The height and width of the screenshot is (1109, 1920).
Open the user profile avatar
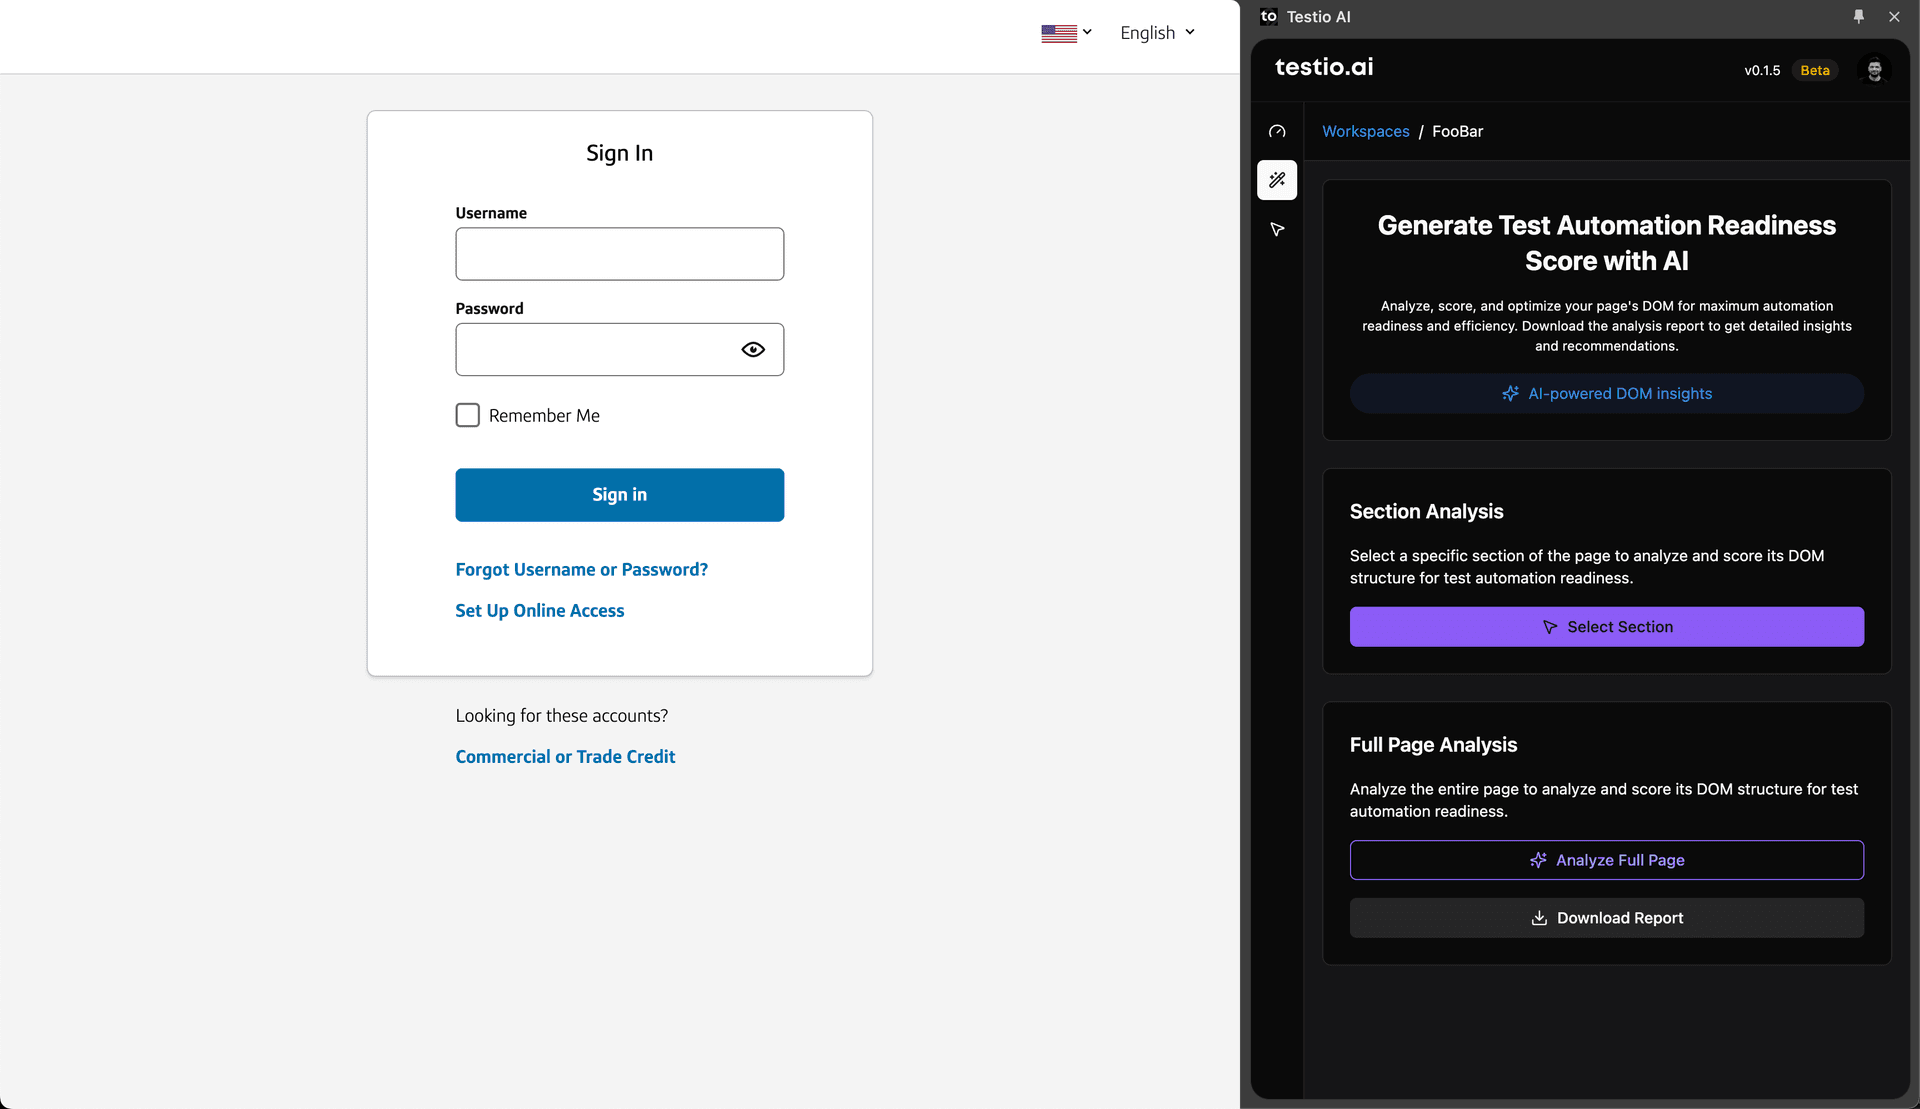pyautogui.click(x=1874, y=70)
